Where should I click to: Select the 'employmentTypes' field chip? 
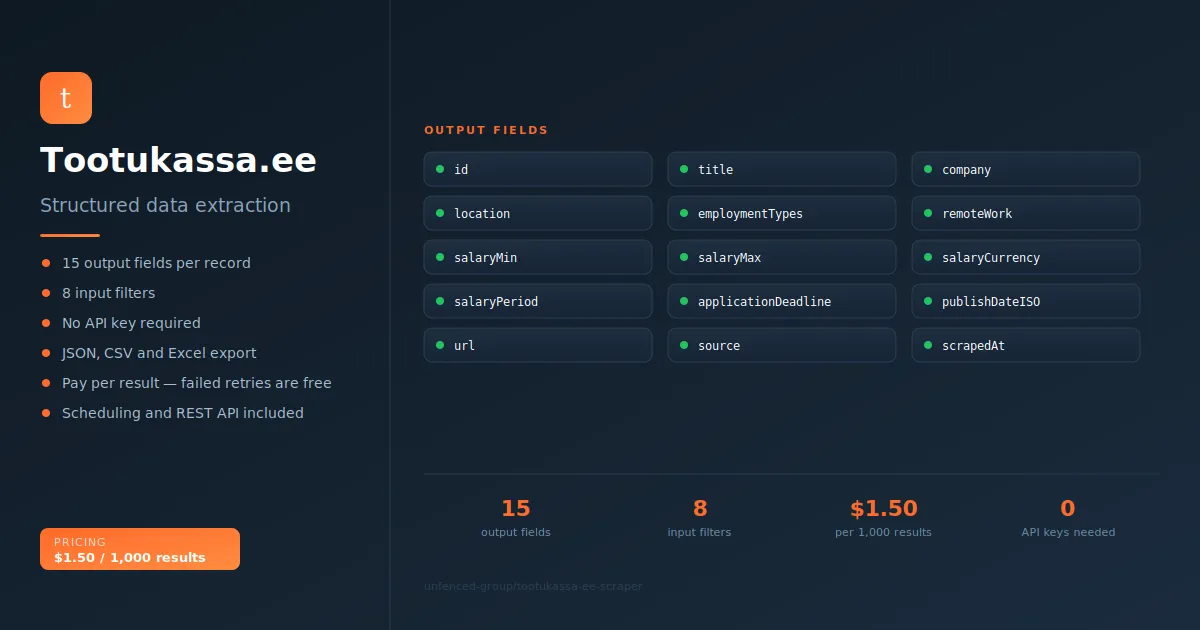[x=782, y=214]
